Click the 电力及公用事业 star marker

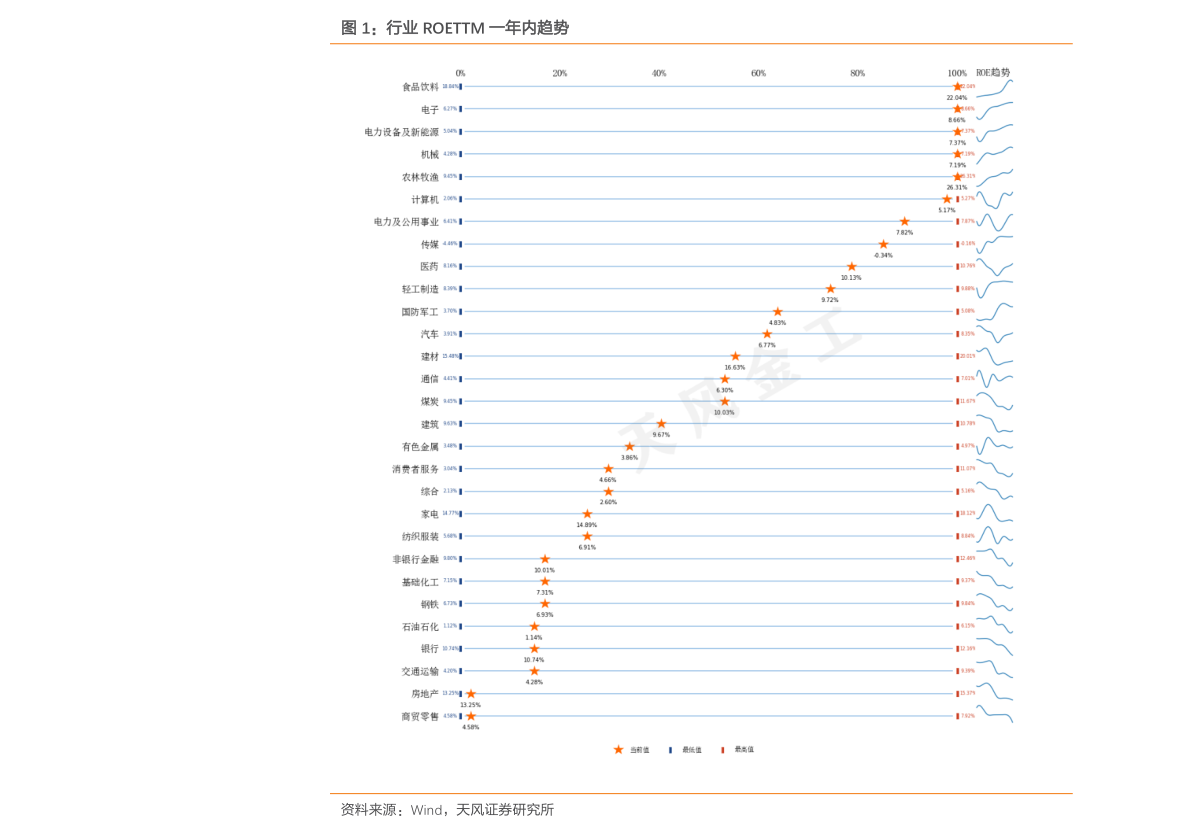904,222
